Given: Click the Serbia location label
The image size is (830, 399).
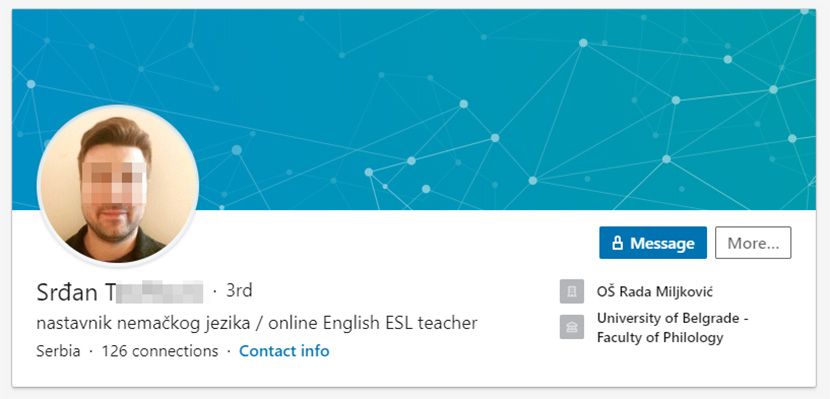Looking at the screenshot, I should tap(58, 351).
